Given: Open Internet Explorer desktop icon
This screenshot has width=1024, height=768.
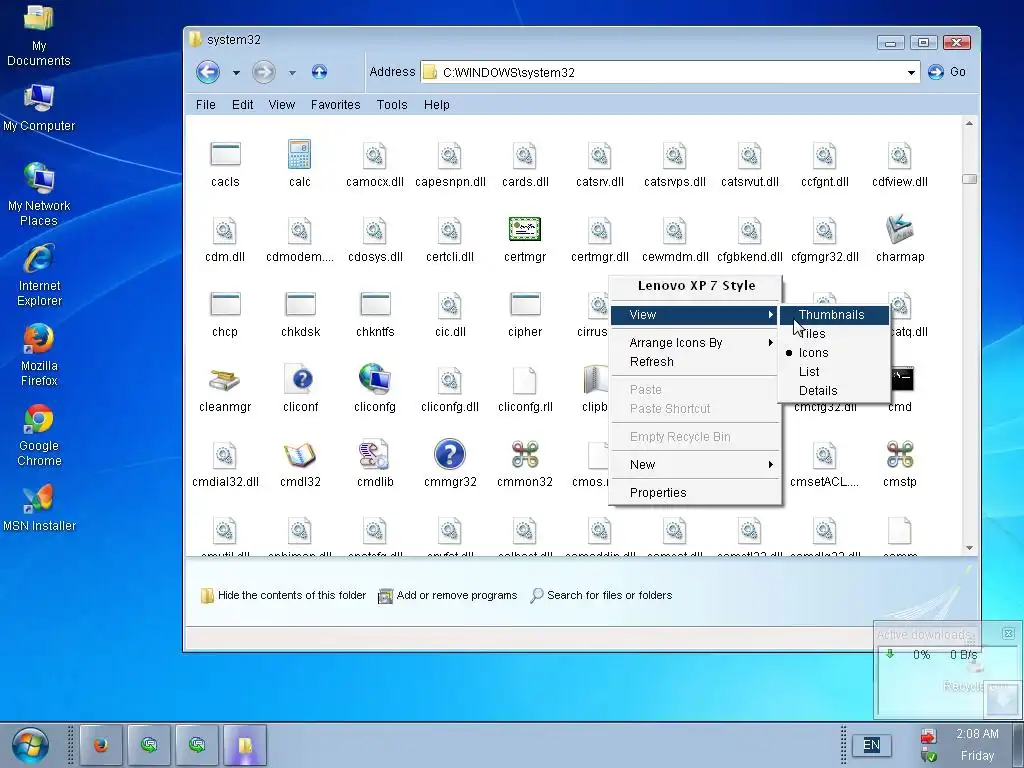Looking at the screenshot, I should [39, 275].
